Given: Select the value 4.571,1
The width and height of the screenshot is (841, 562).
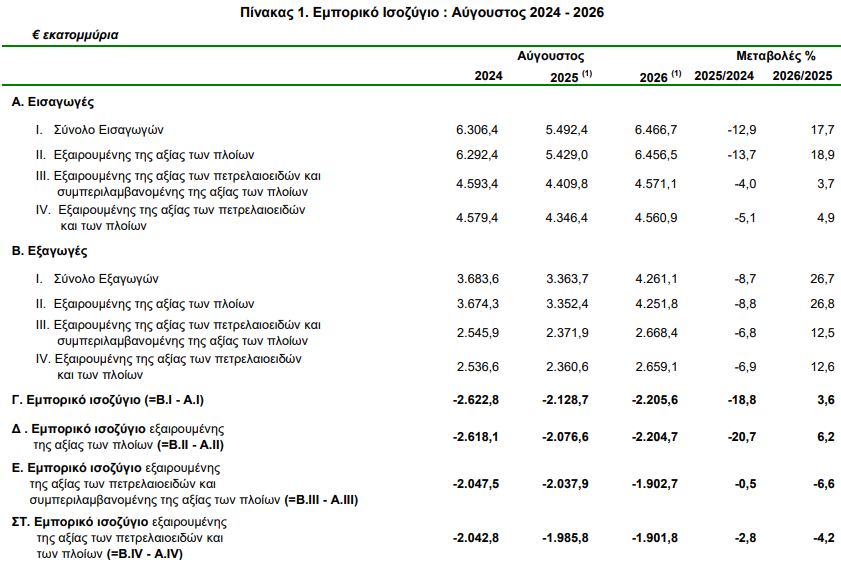Looking at the screenshot, I should click(x=656, y=184).
